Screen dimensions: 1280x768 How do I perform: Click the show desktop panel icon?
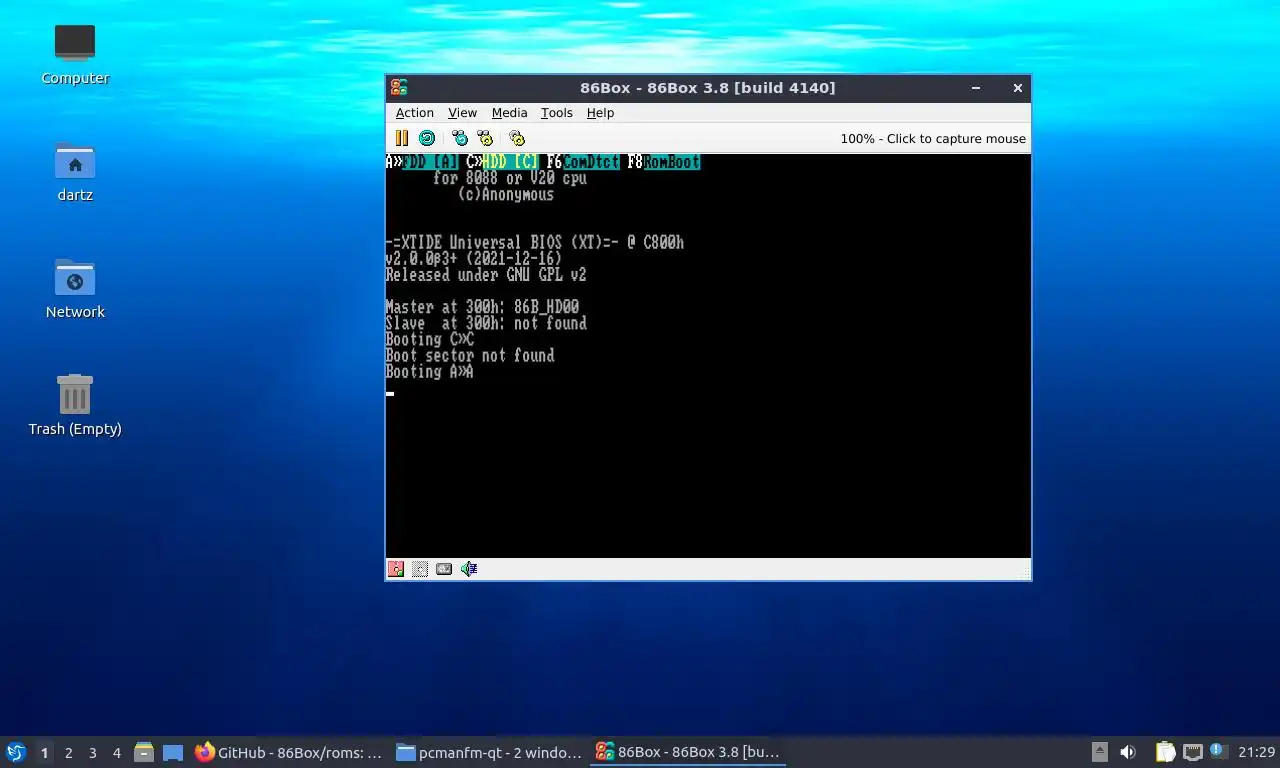point(173,752)
